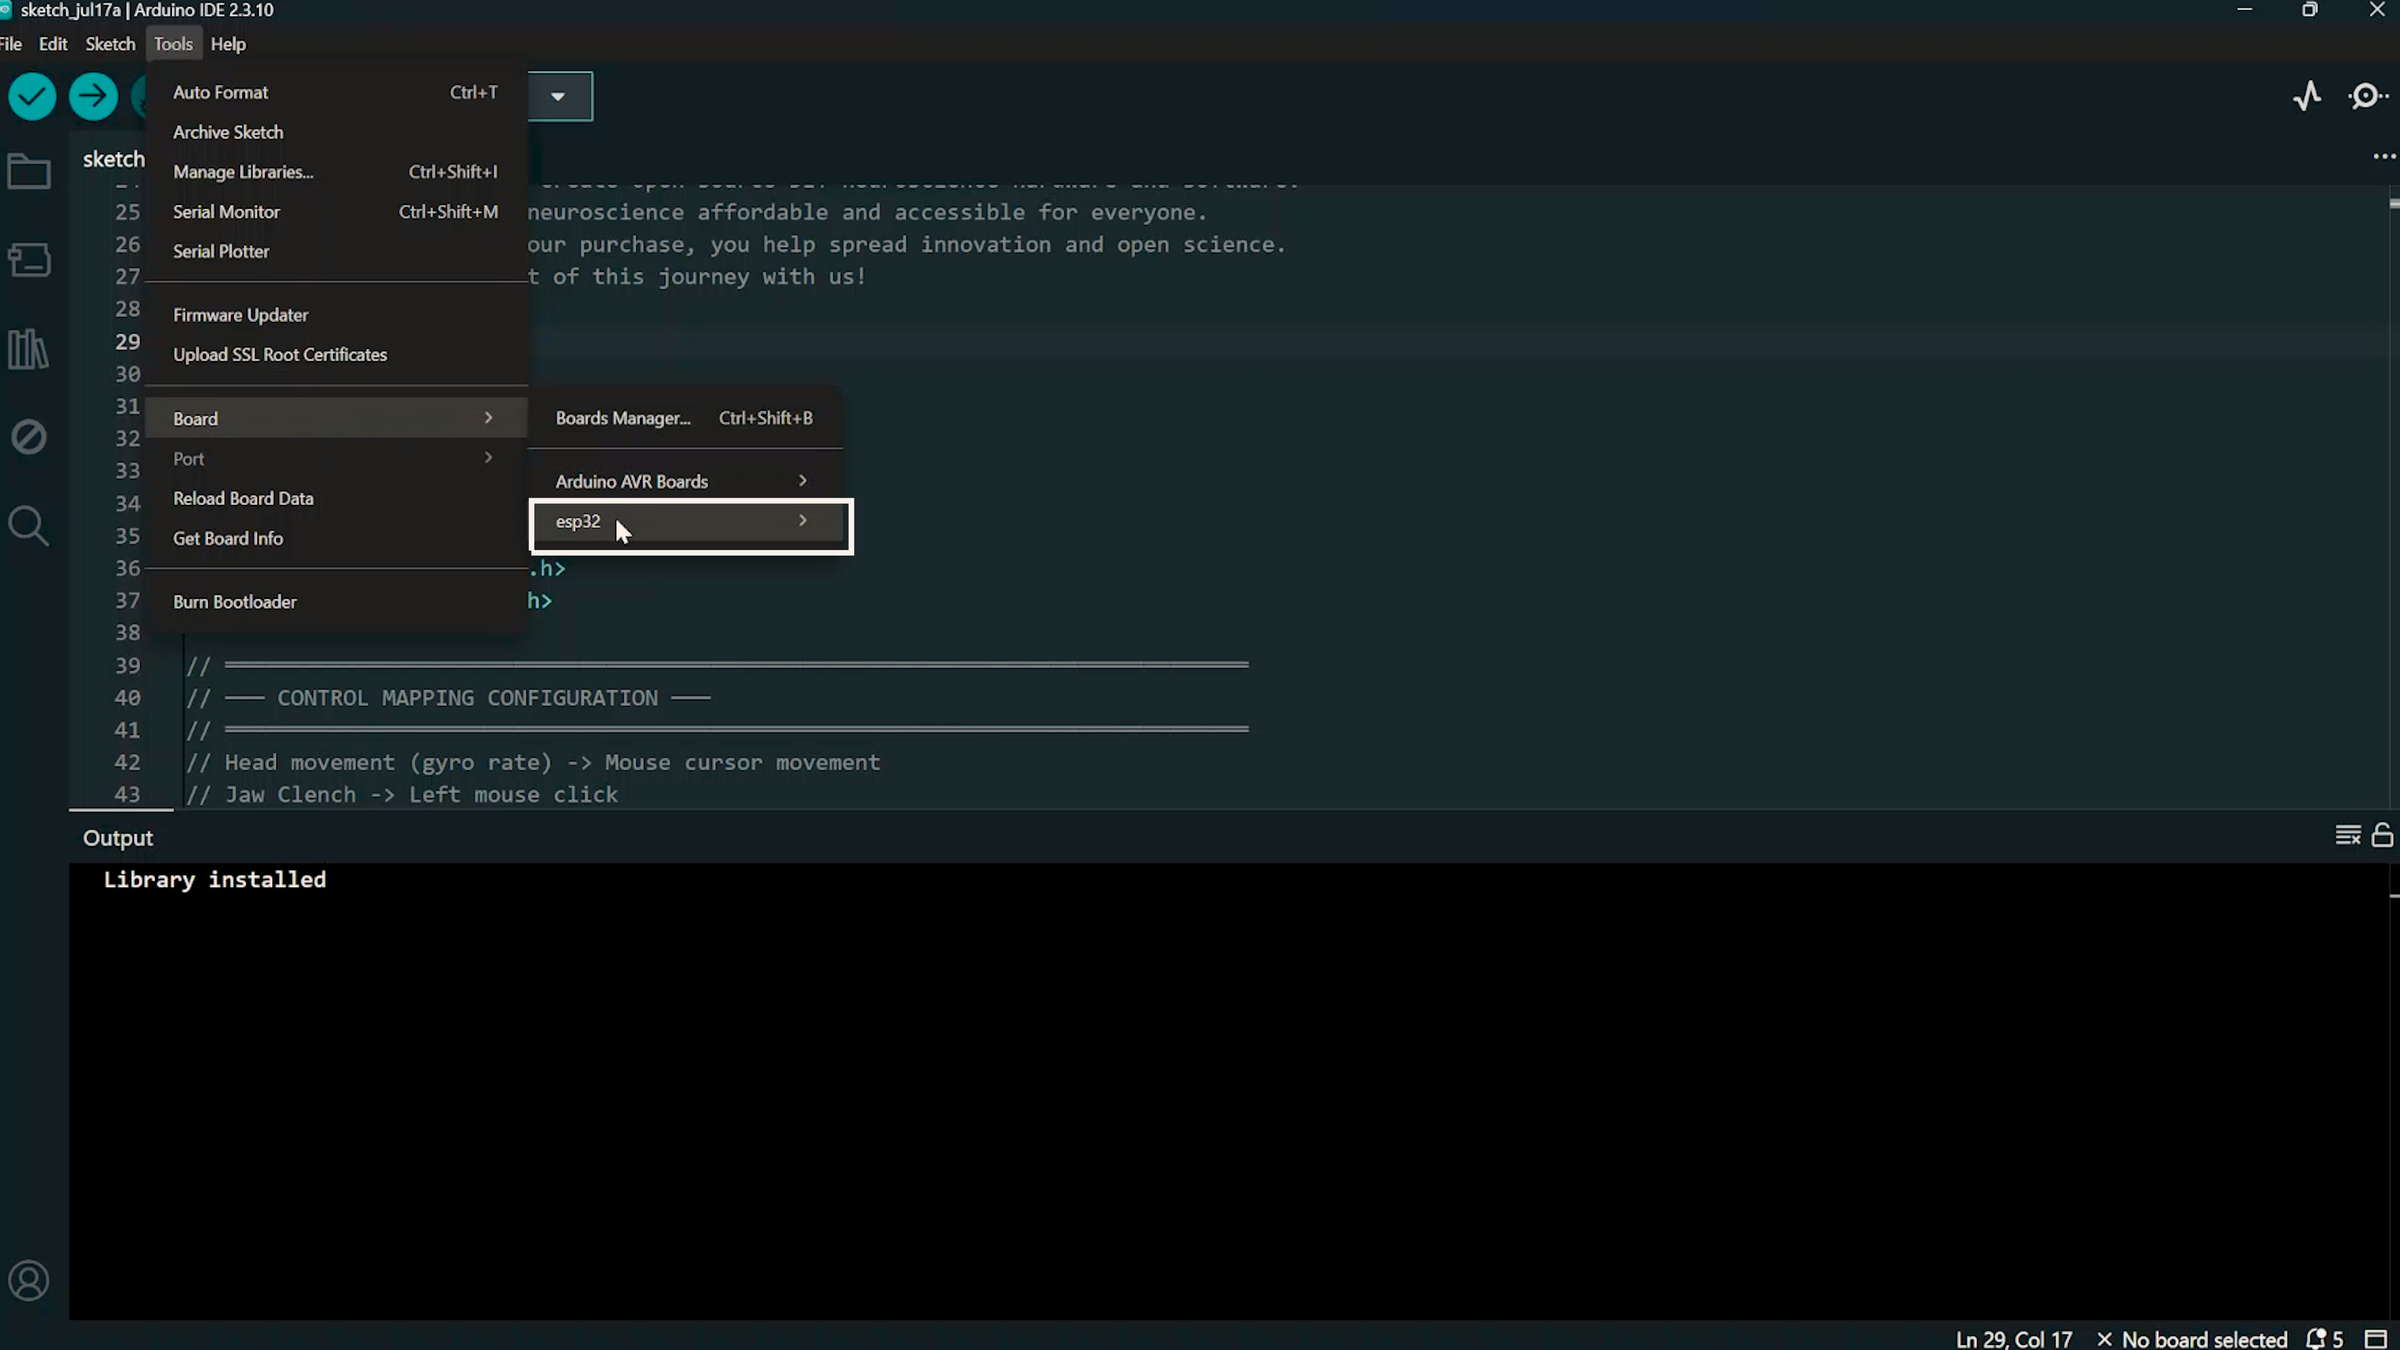Open the Sketch menu
This screenshot has height=1350, width=2400.
[110, 44]
